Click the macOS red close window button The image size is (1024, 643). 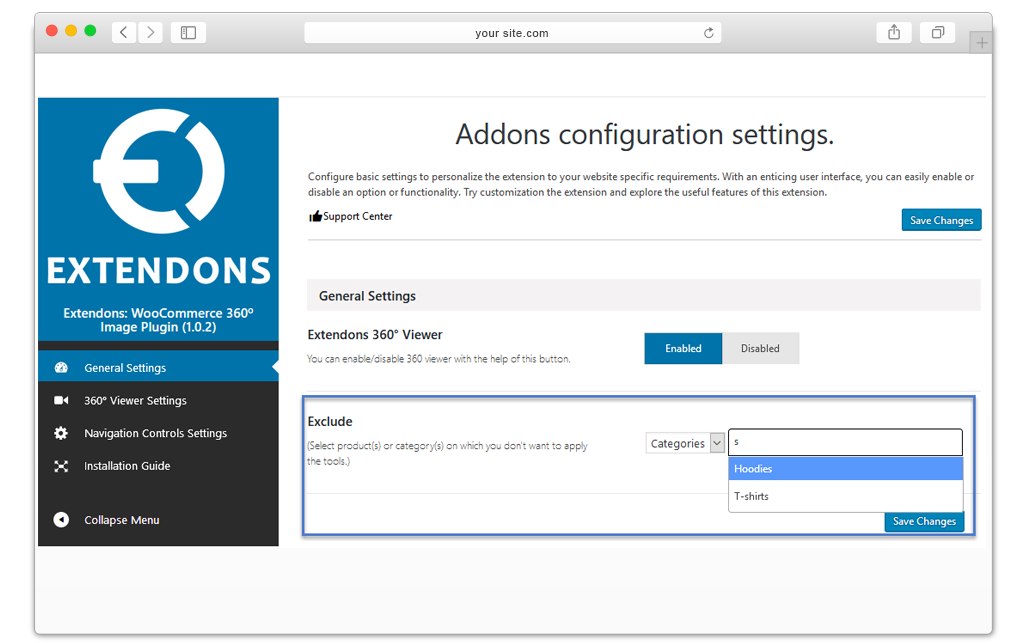[x=52, y=31]
